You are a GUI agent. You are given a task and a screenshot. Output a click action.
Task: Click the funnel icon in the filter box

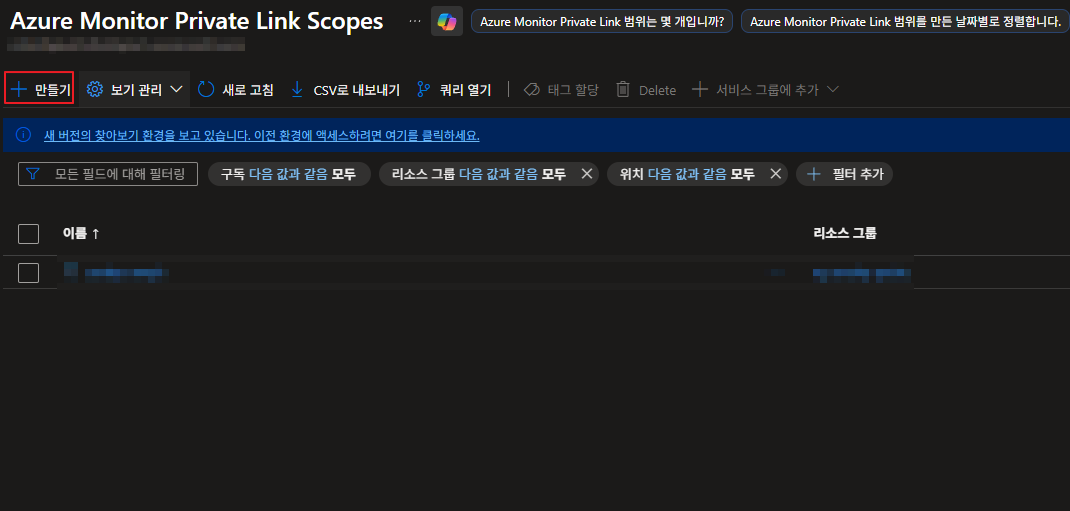coord(32,174)
